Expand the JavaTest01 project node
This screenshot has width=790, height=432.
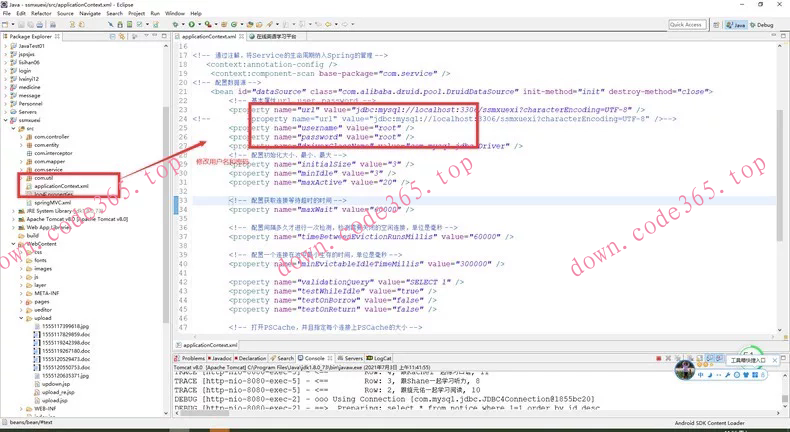(6, 46)
